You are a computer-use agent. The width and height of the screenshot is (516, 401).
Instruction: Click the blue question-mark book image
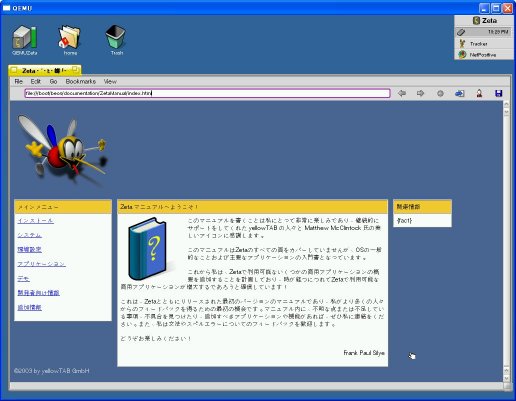147,248
